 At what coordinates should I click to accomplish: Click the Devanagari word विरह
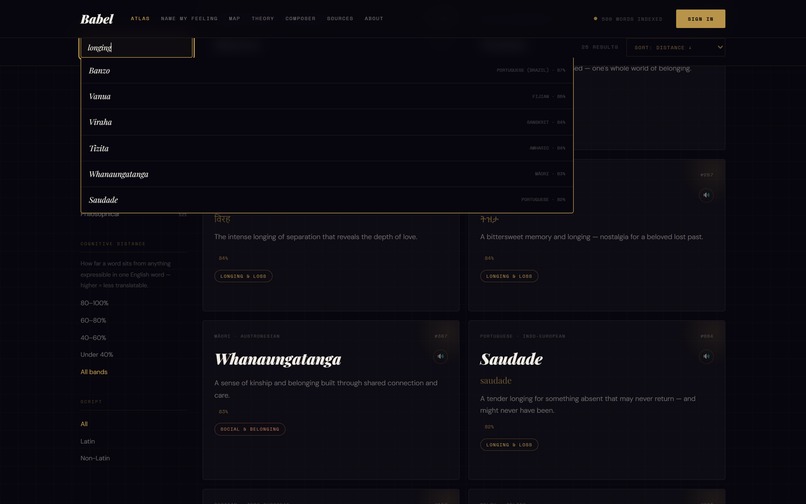click(222, 219)
